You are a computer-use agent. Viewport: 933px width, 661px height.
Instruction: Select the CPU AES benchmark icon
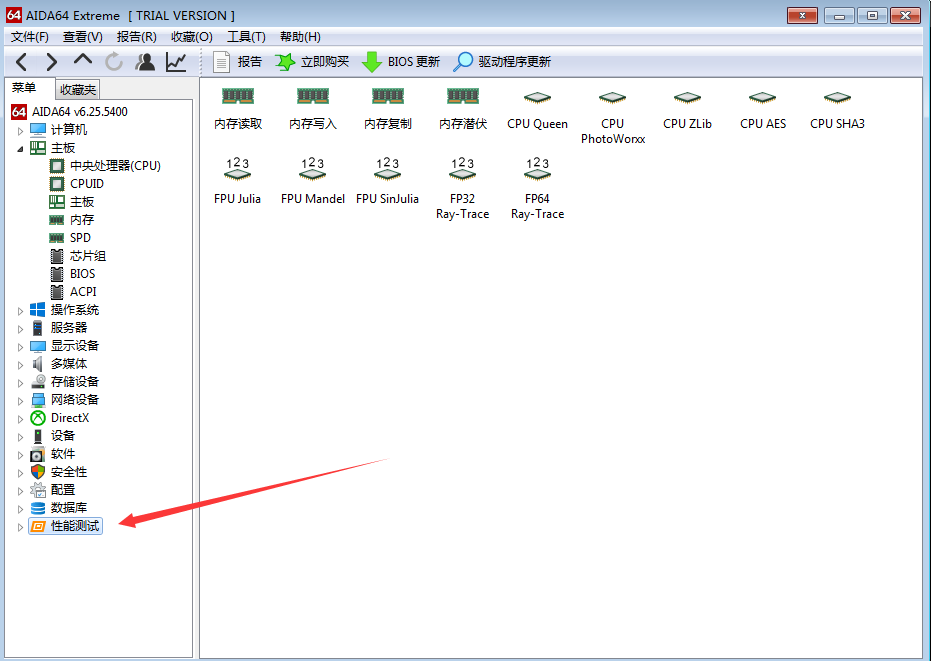pos(763,109)
